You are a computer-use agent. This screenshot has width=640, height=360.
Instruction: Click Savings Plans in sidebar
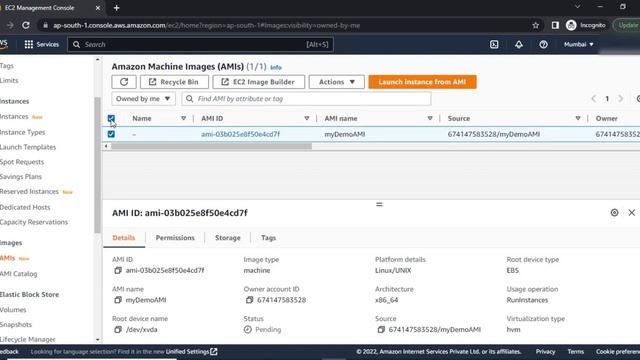click(x=21, y=177)
